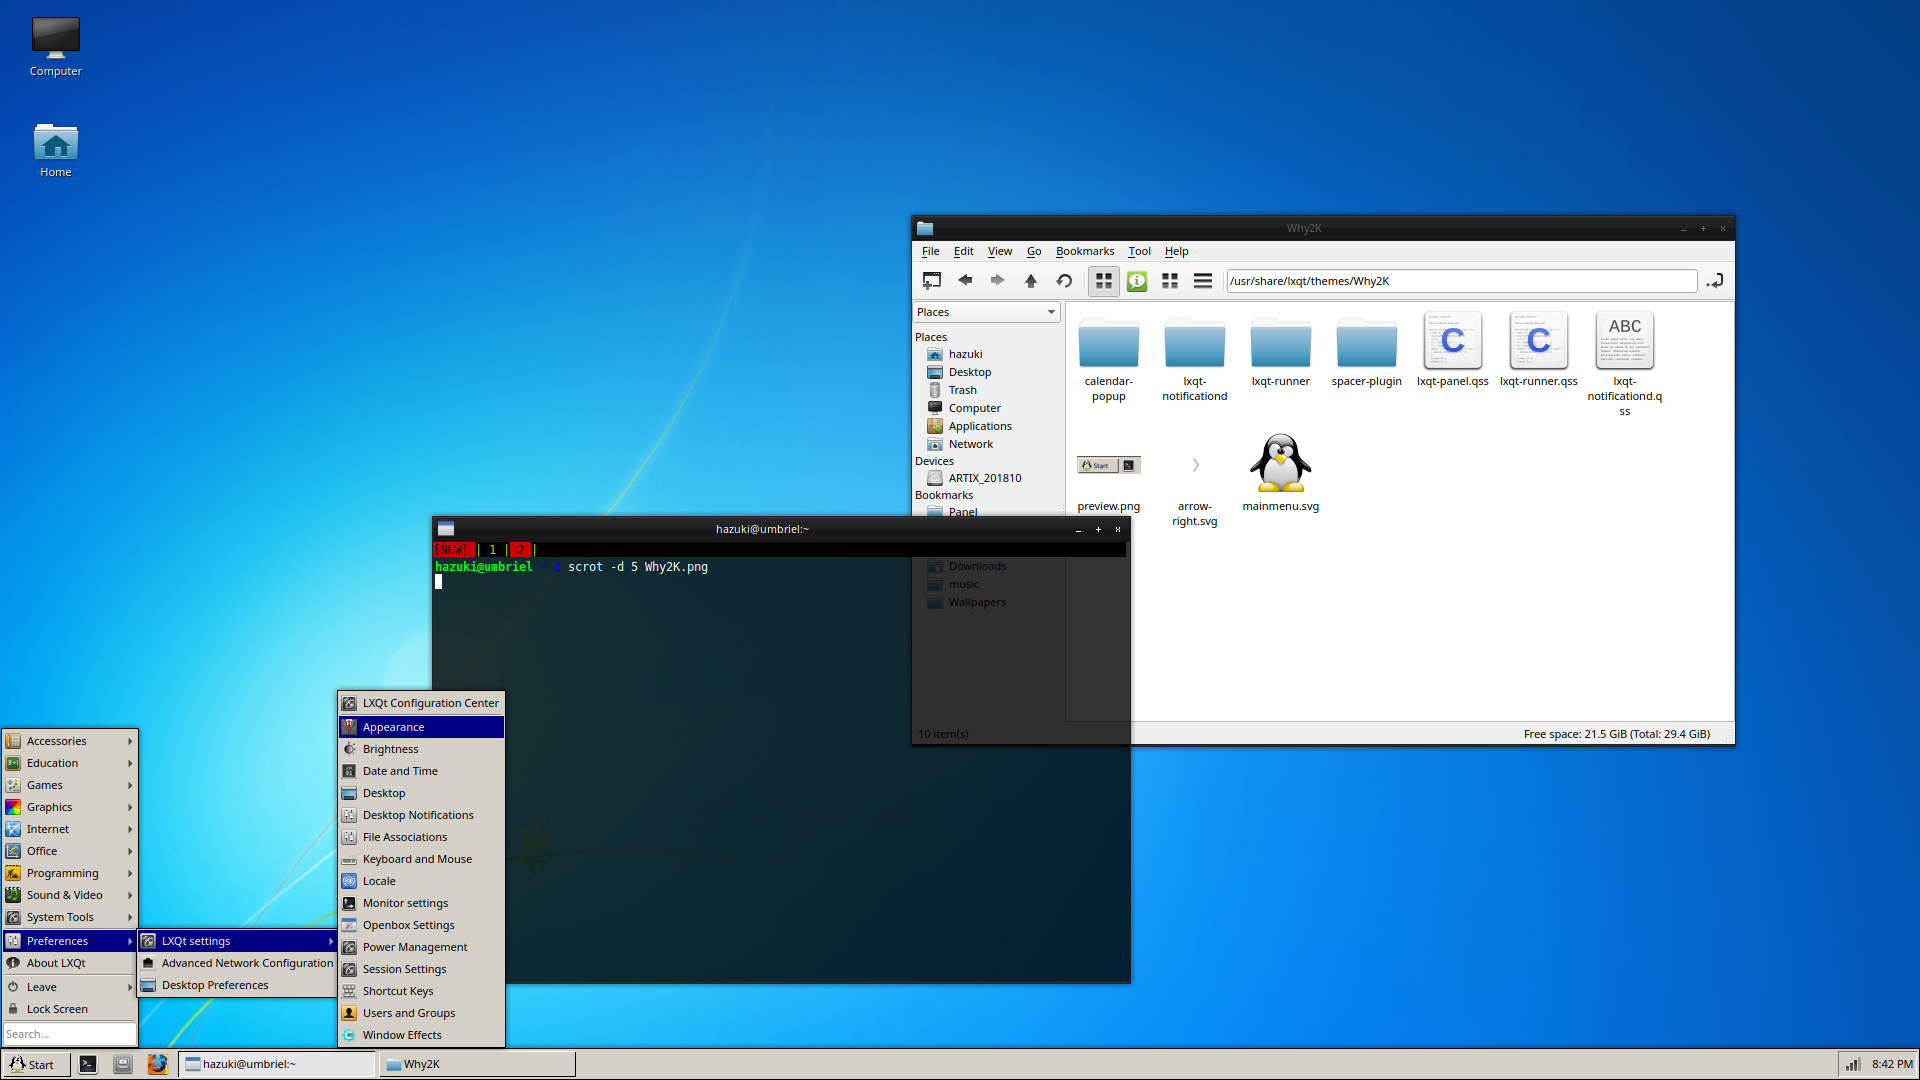The image size is (1920, 1080).
Task: Switch to hazuki@umbriel terminal taskbar button
Action: (277, 1064)
